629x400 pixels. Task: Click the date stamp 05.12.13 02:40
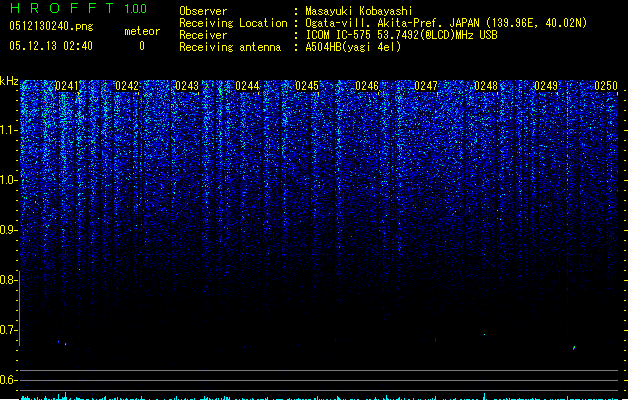[x=51, y=46]
